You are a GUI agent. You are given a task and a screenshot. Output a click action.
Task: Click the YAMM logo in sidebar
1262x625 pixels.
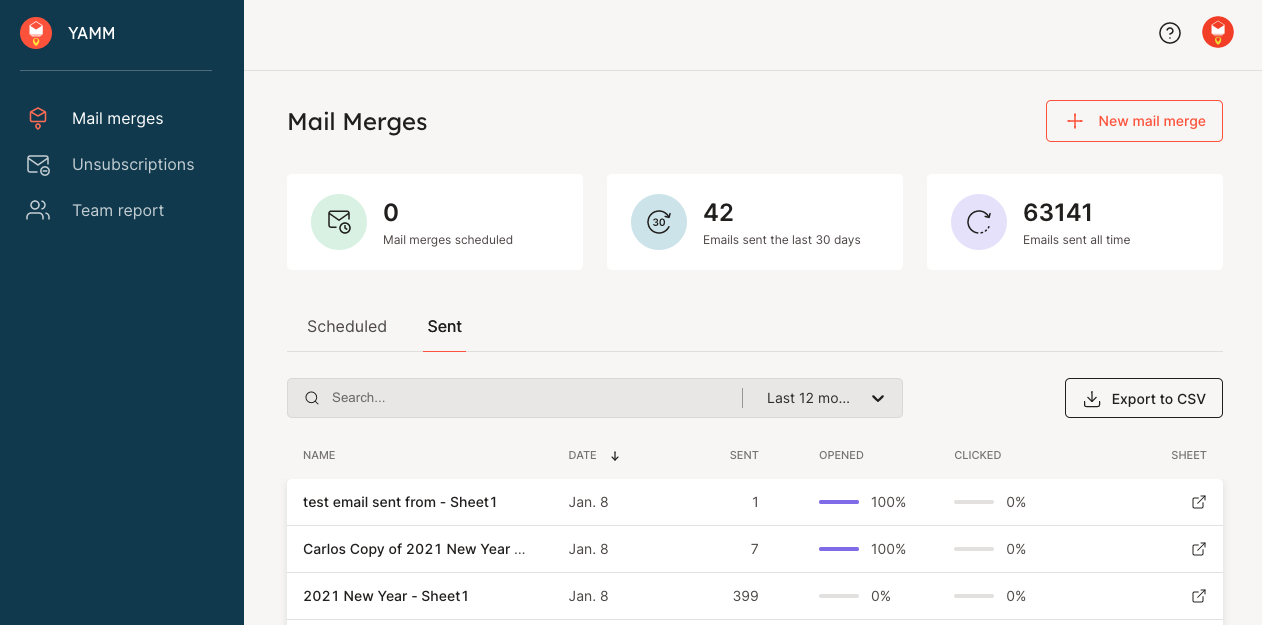(36, 33)
